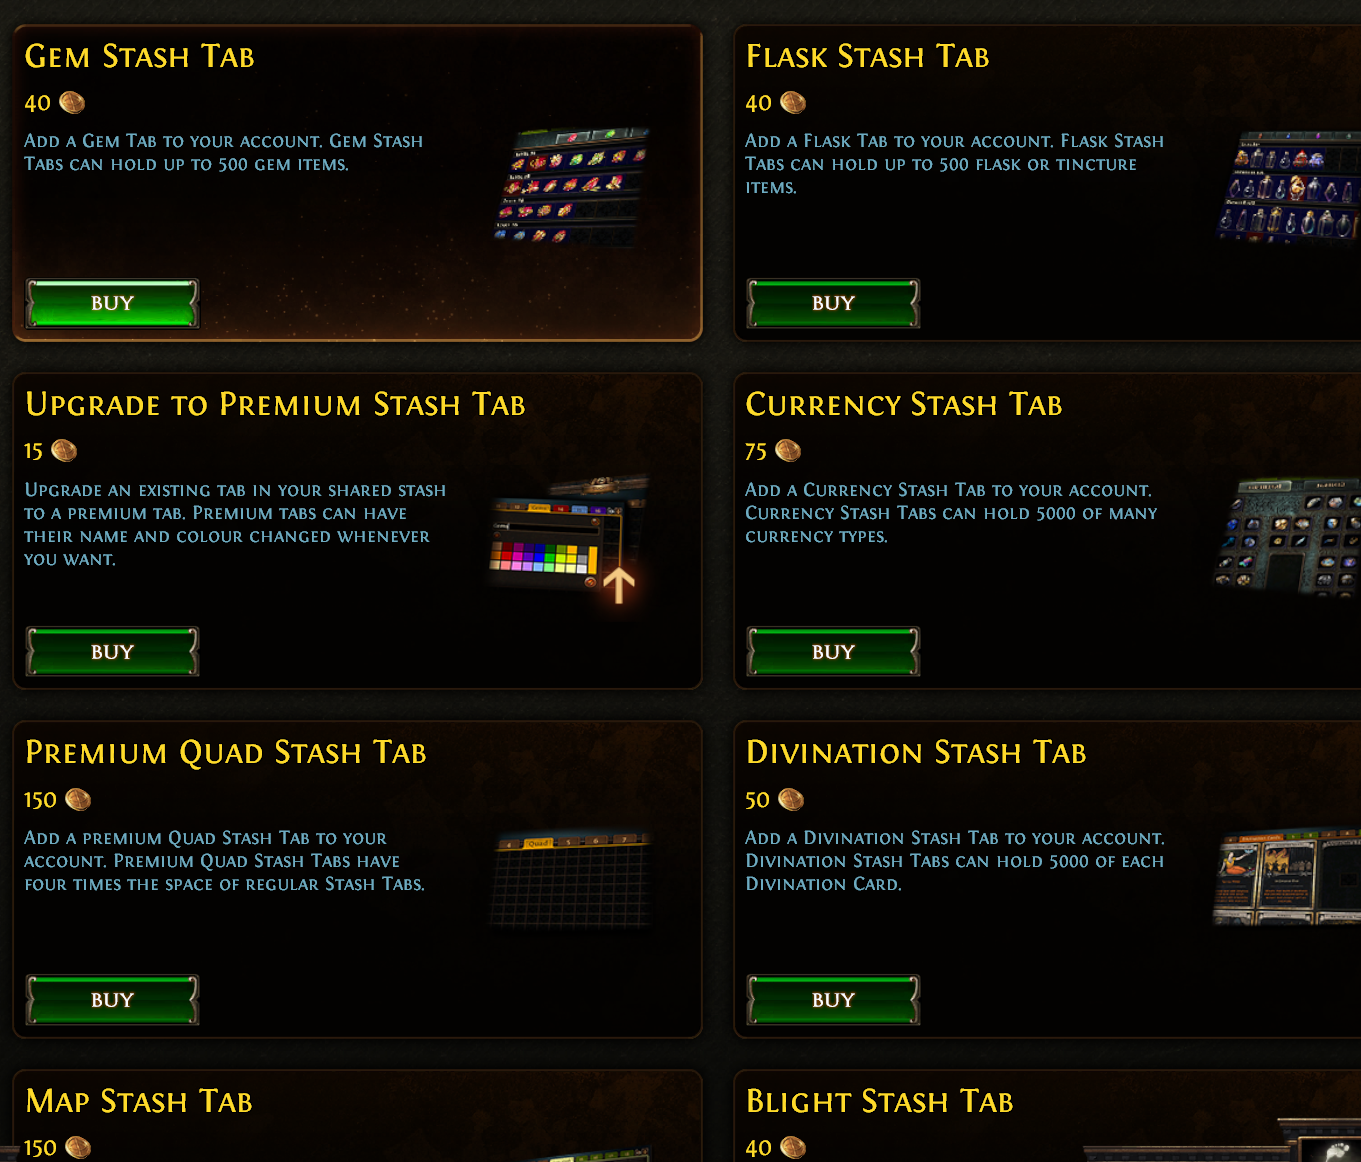Viewport: 1361px width, 1162px height.
Task: Click the coin icon next to 15 points
Action: click(x=64, y=451)
